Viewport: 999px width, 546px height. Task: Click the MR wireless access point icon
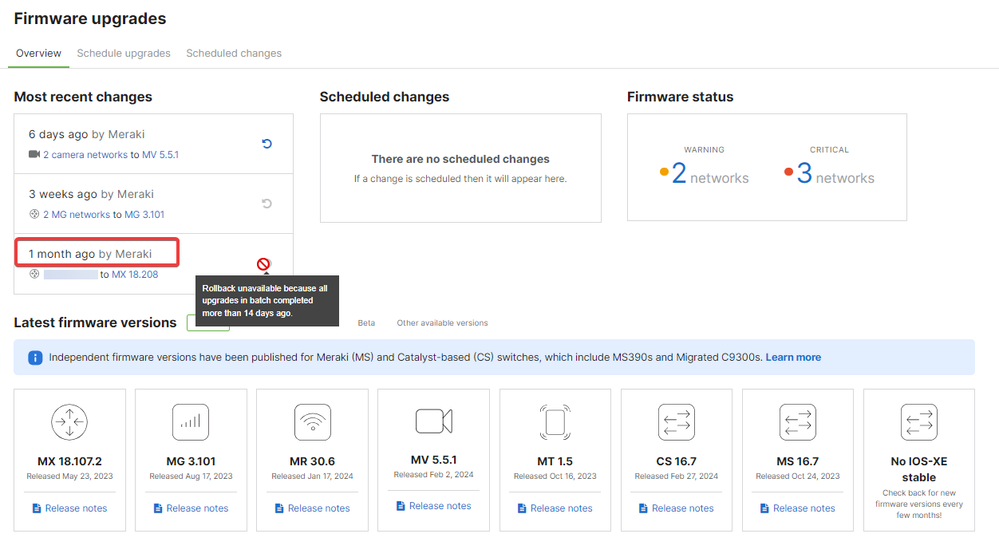[x=312, y=422]
